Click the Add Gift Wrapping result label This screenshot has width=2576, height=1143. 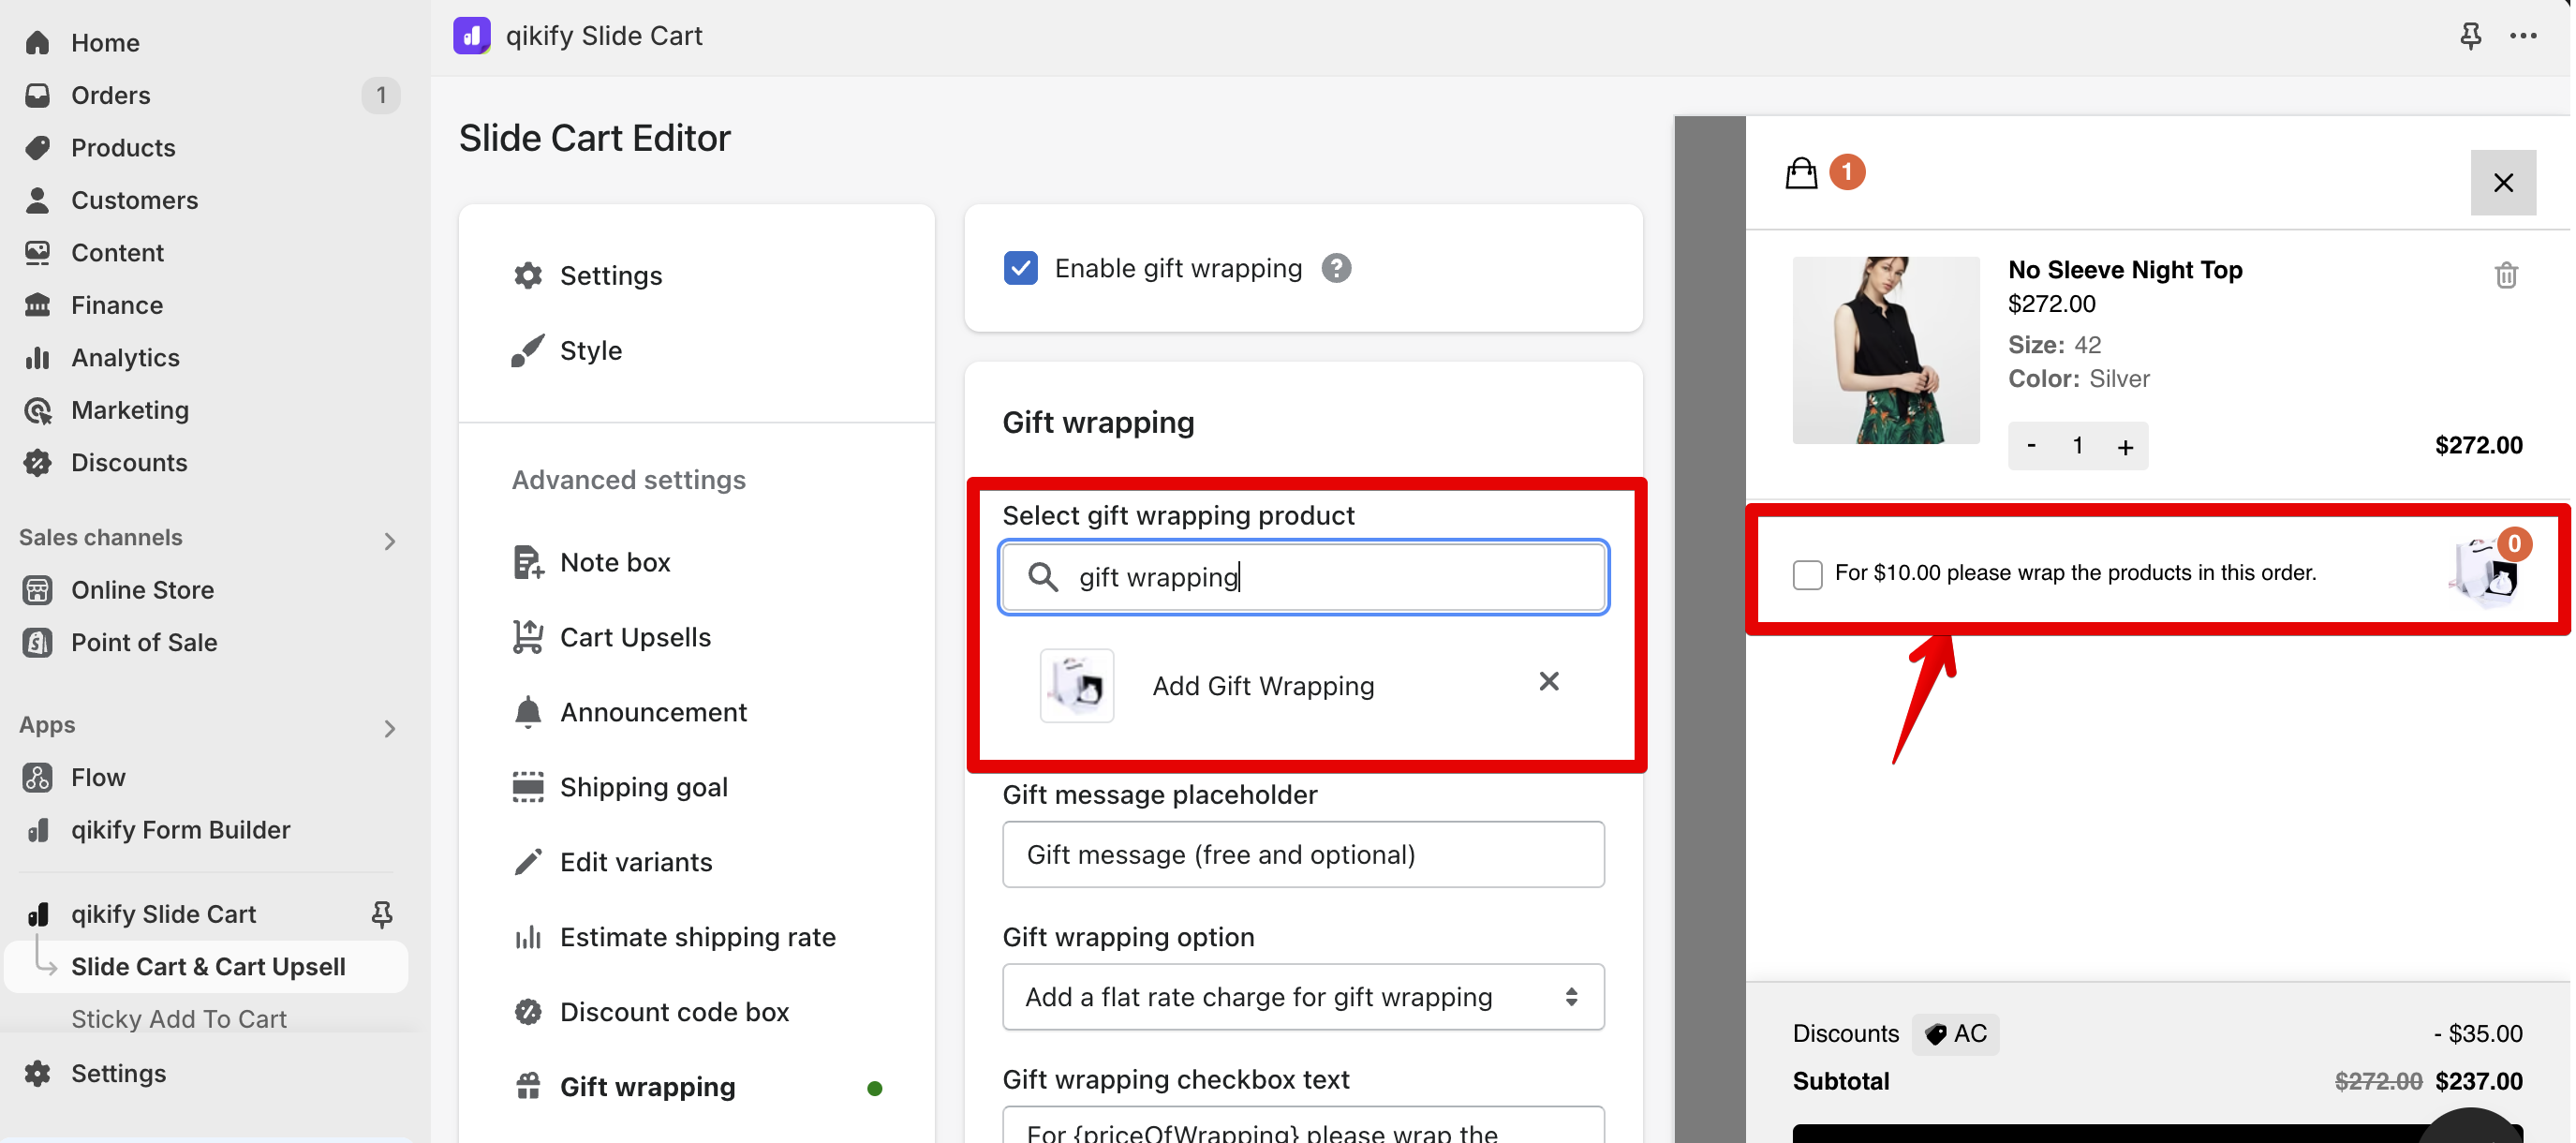click(1263, 686)
